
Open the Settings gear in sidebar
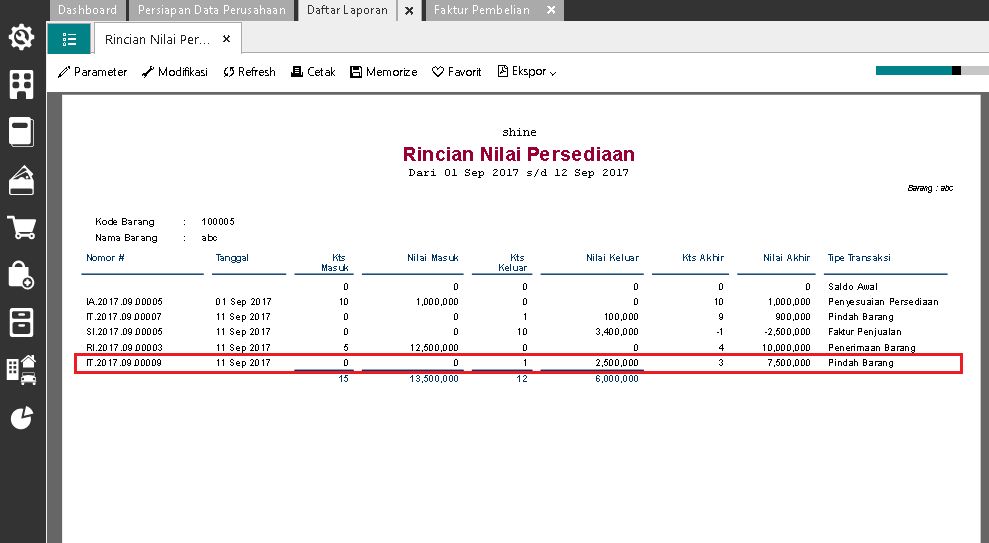tap(21, 38)
